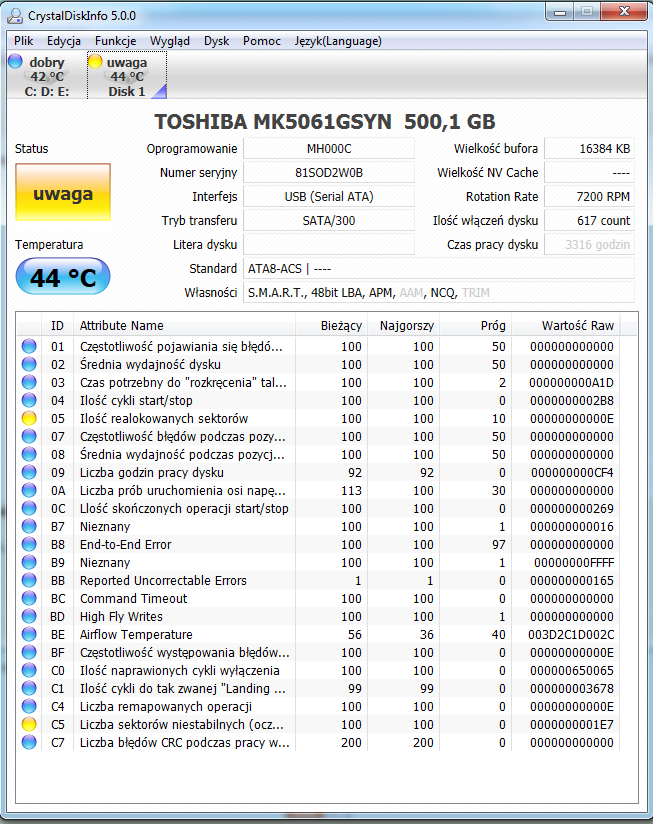Viewport: 653px width, 837px height.
Task: Click the blue icon beside Reported Uncorrectable Errors
Action: 29,580
